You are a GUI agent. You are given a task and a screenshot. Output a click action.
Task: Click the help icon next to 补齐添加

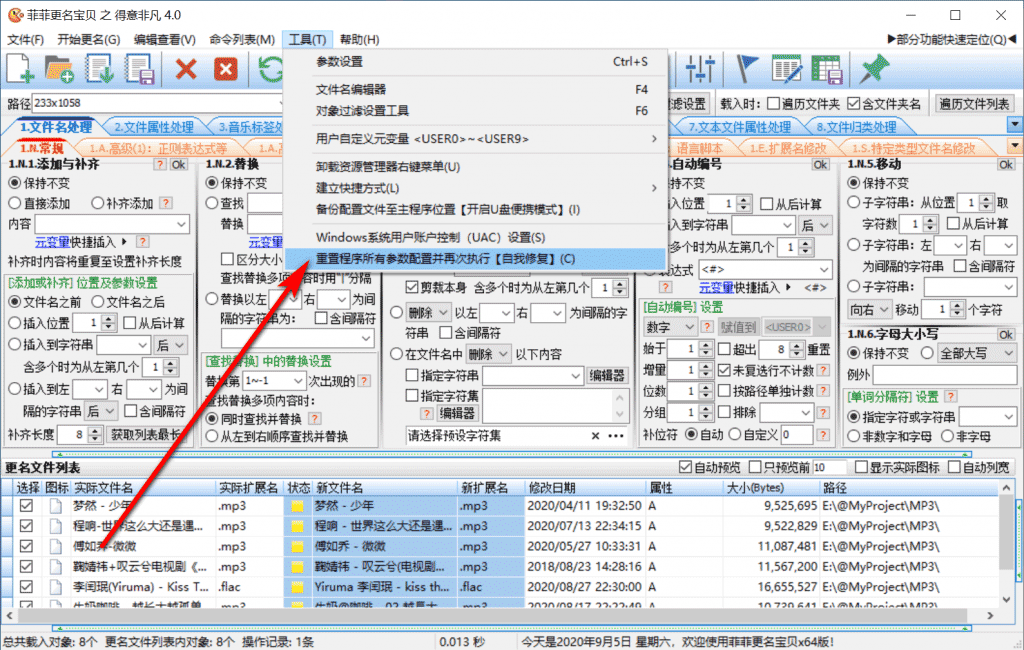point(167,203)
